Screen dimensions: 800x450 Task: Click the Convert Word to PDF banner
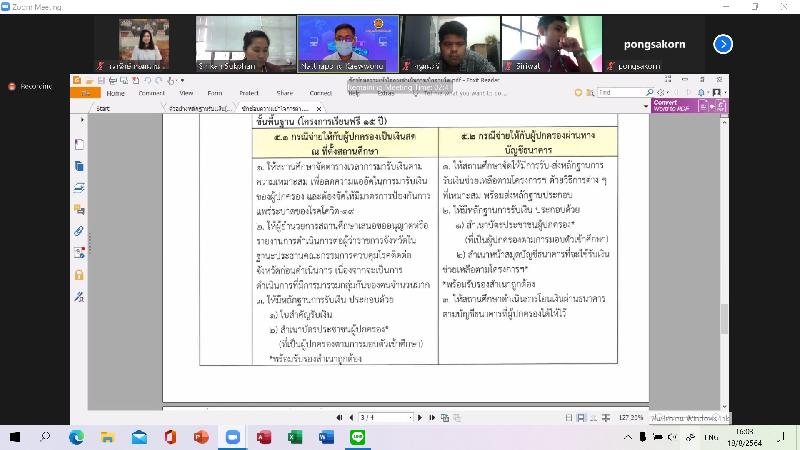coord(690,105)
